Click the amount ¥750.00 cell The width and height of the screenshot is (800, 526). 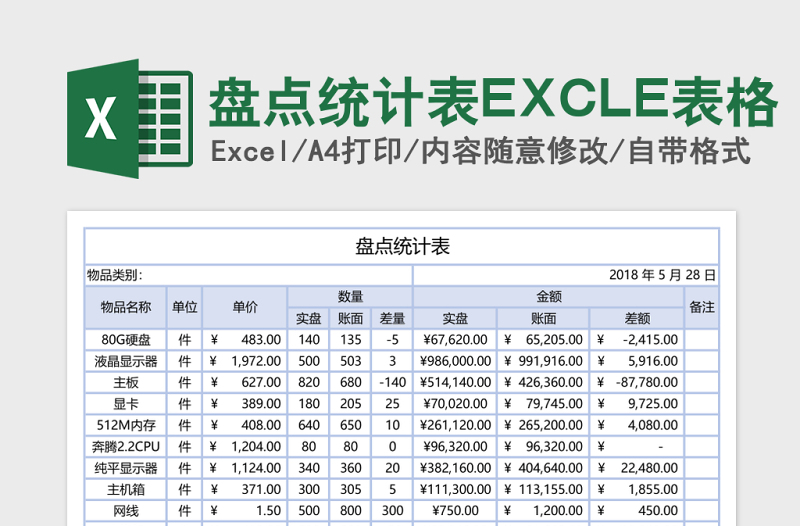(455, 511)
